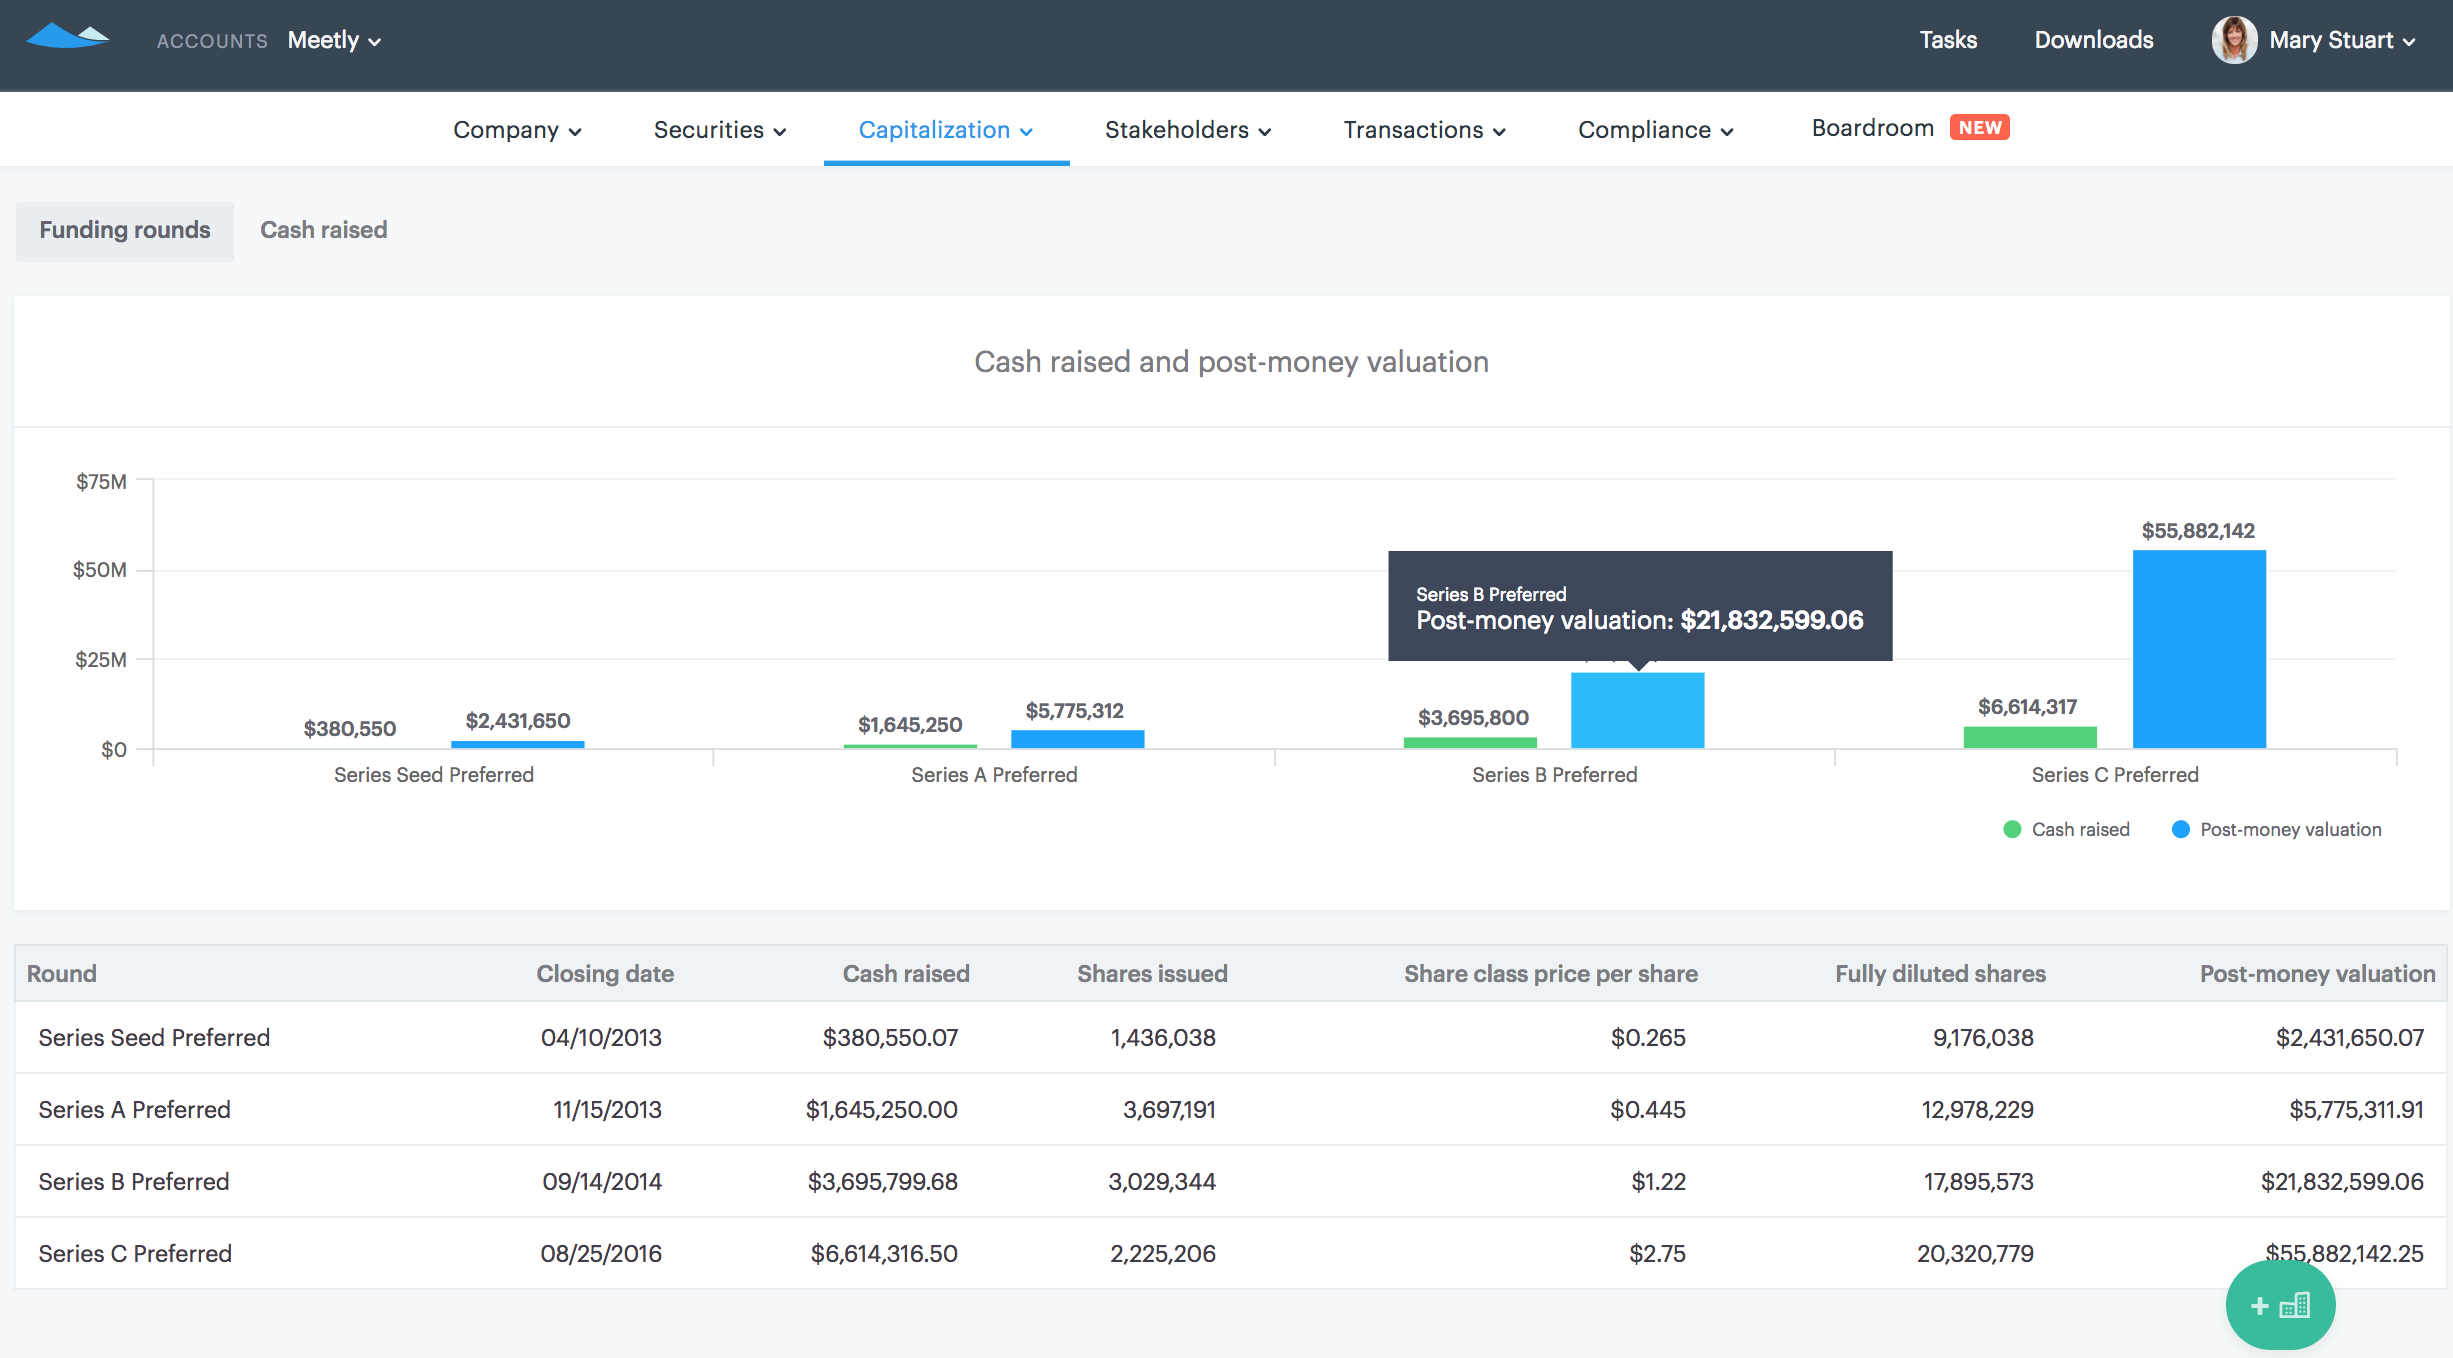Expand the Securities menu
This screenshot has width=2453, height=1358.
pyautogui.click(x=720, y=130)
